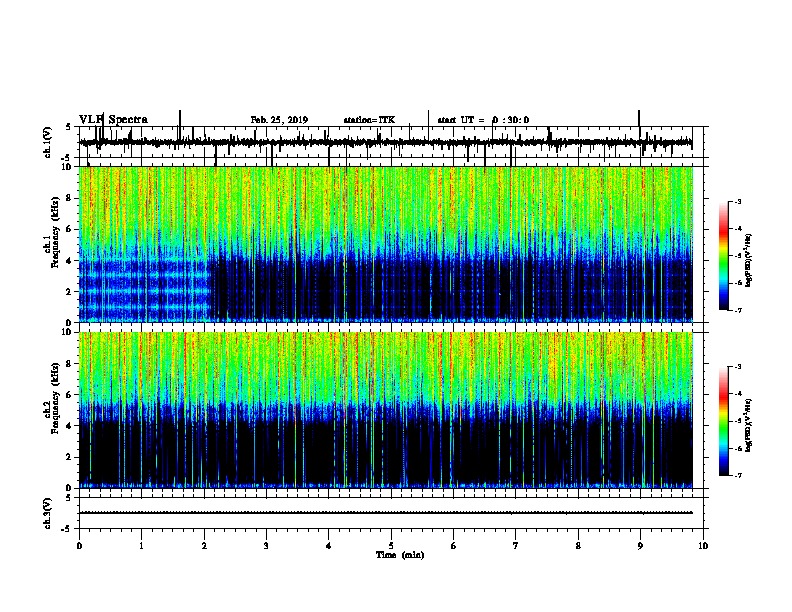Click the "VLF Spectra" title text
The image size is (792, 612).
click(x=113, y=120)
